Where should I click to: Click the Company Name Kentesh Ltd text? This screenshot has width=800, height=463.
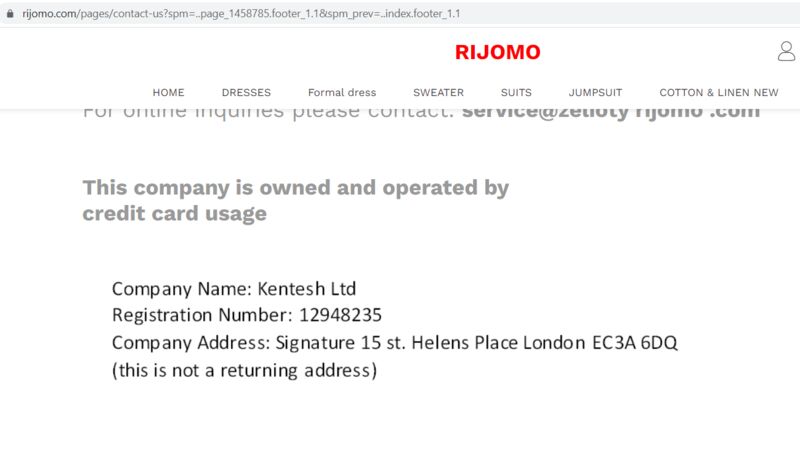pyautogui.click(x=234, y=289)
